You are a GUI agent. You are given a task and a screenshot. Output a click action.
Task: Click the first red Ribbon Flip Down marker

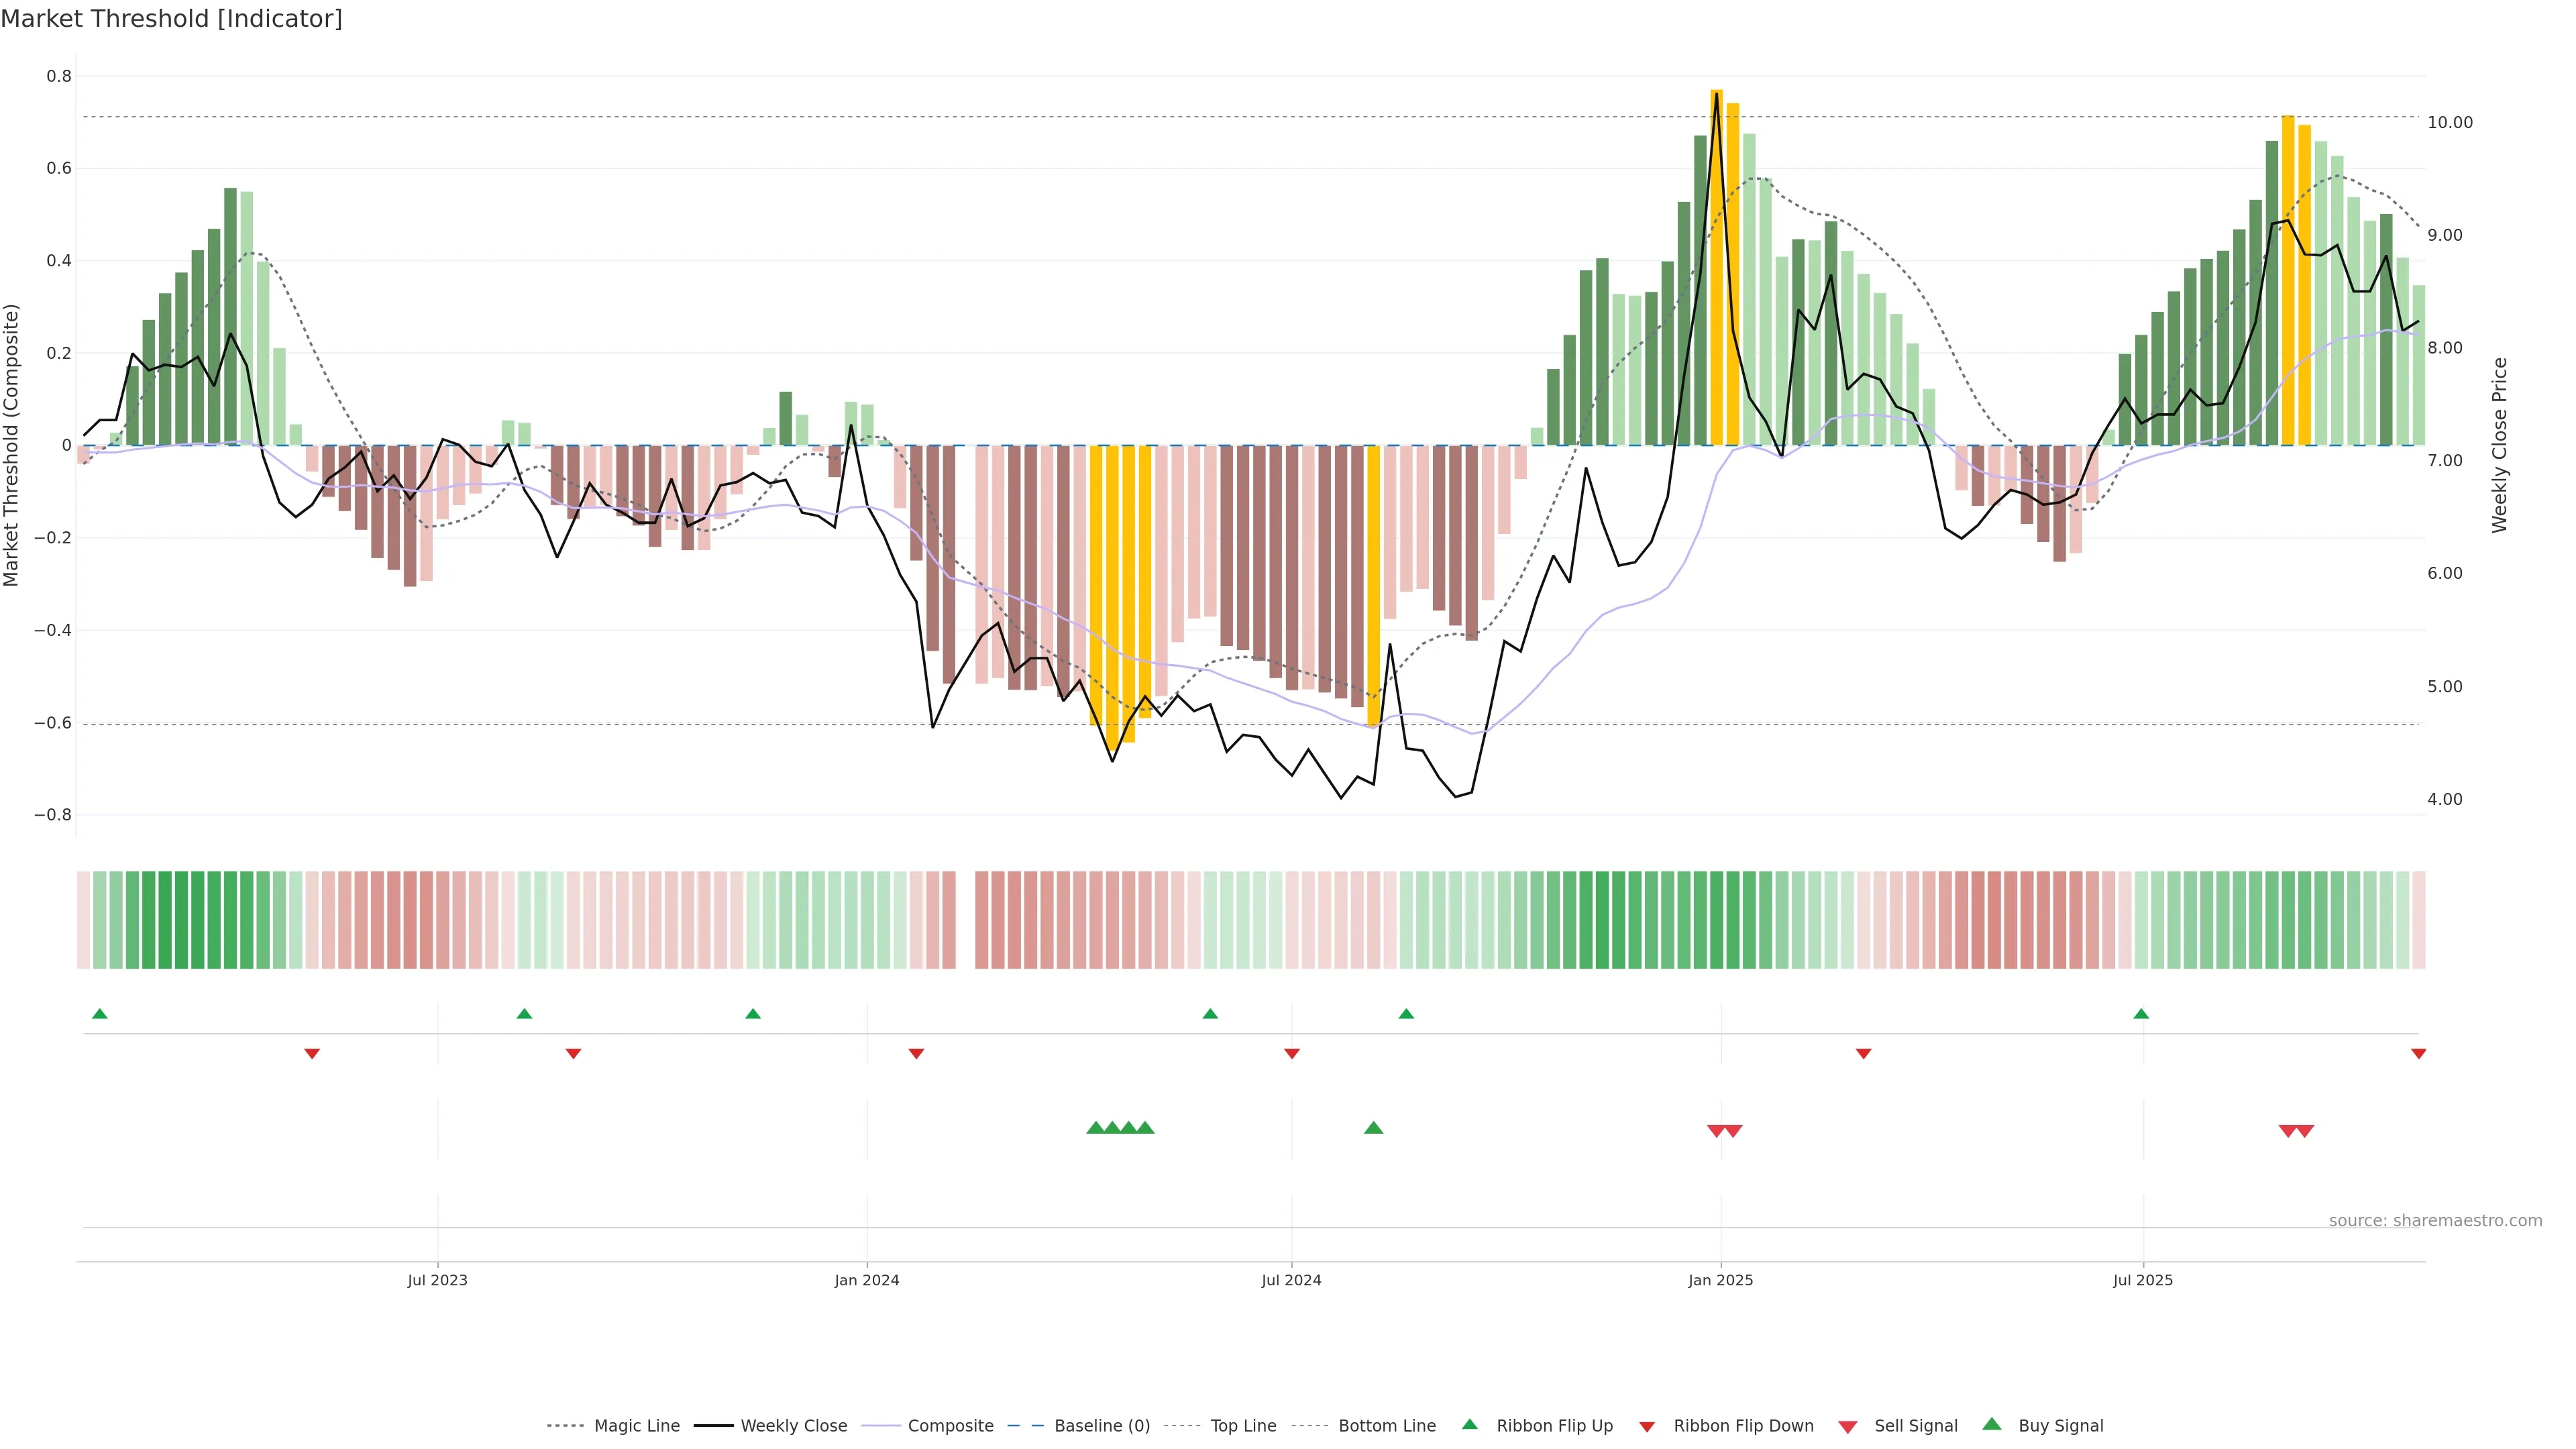coord(312,1054)
